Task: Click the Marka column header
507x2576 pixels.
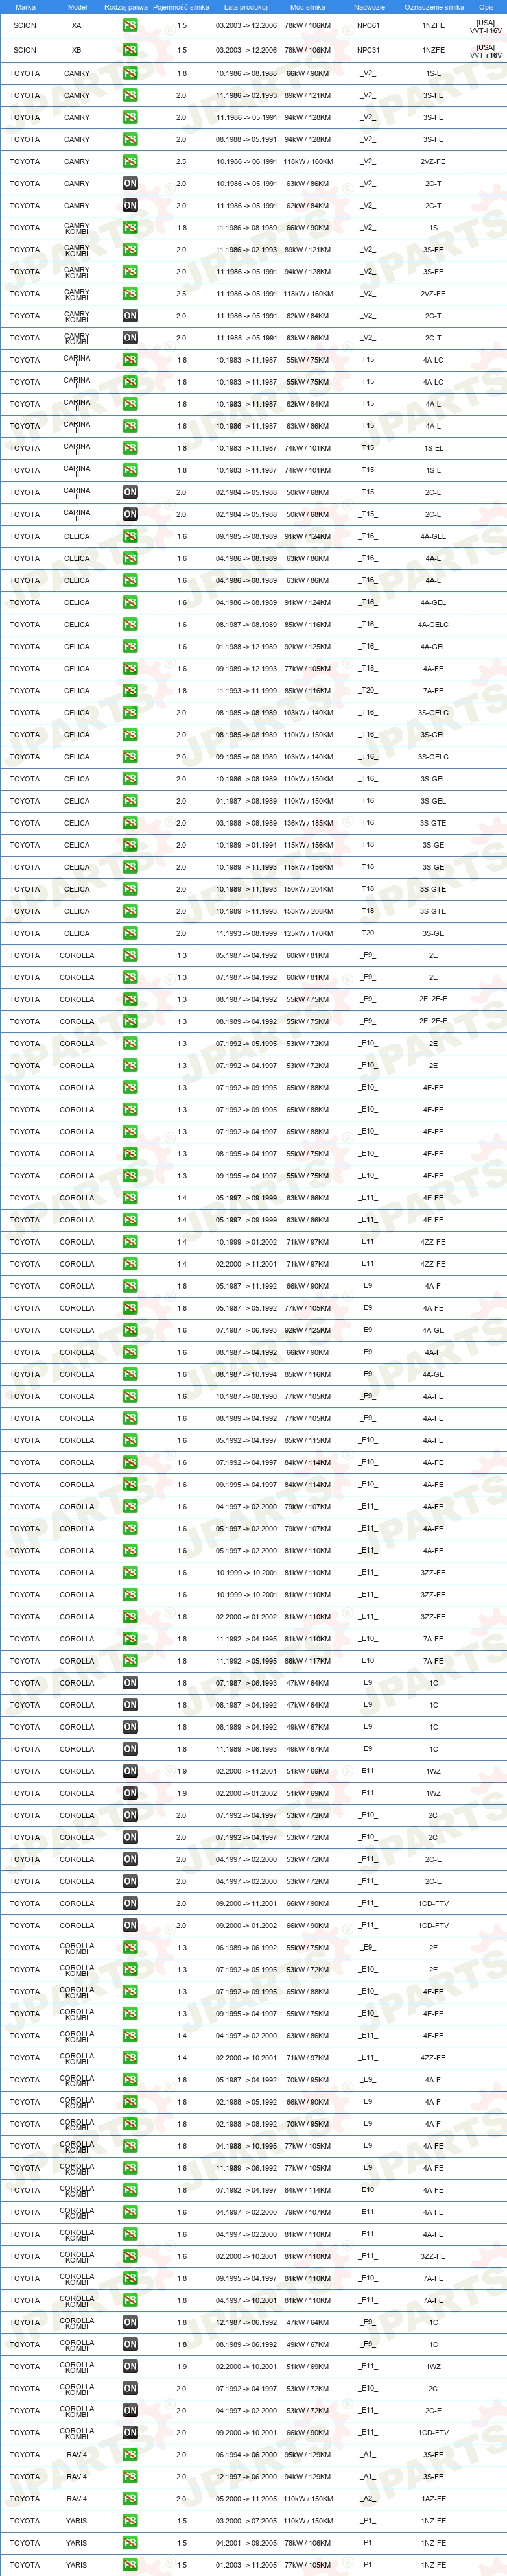Action: (25, 7)
